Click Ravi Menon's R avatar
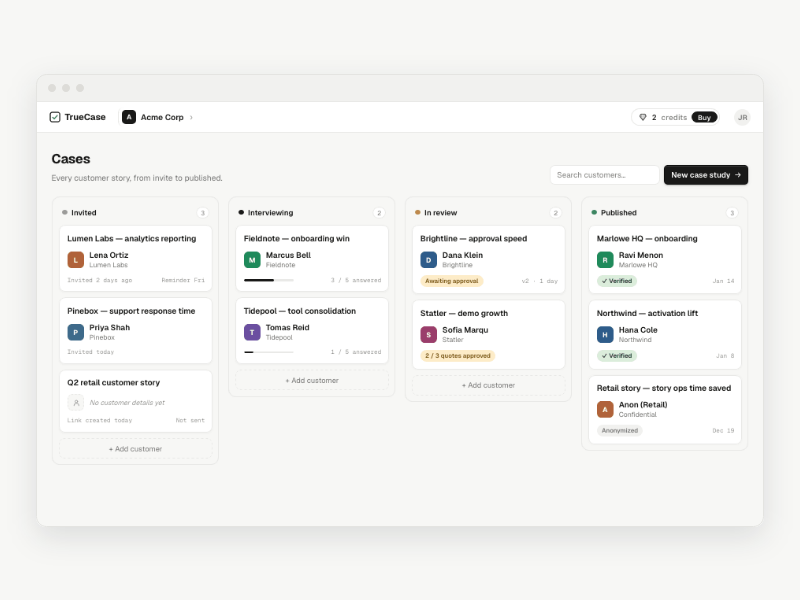Image resolution: width=800 pixels, height=600 pixels. pos(605,260)
